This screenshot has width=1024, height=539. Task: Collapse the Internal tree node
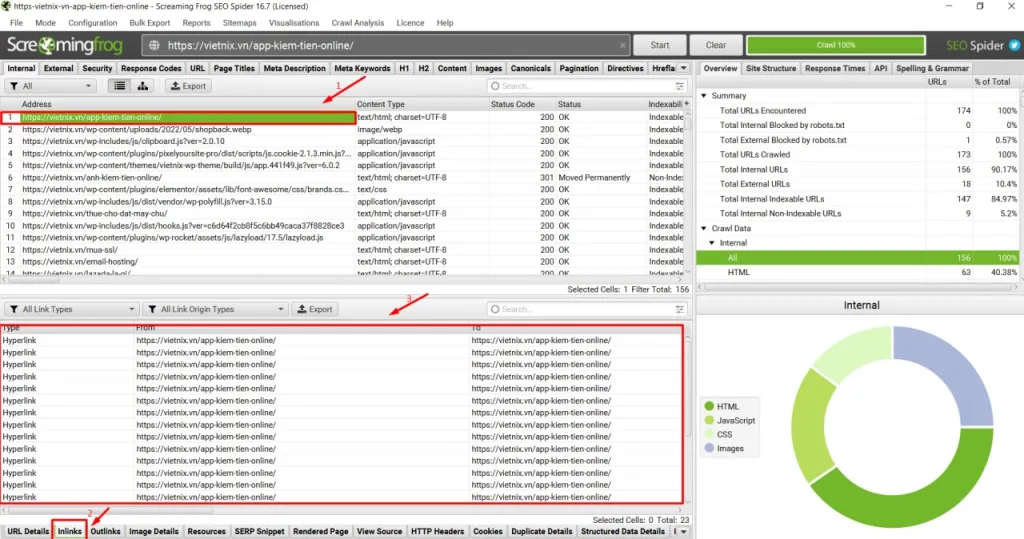coord(712,242)
